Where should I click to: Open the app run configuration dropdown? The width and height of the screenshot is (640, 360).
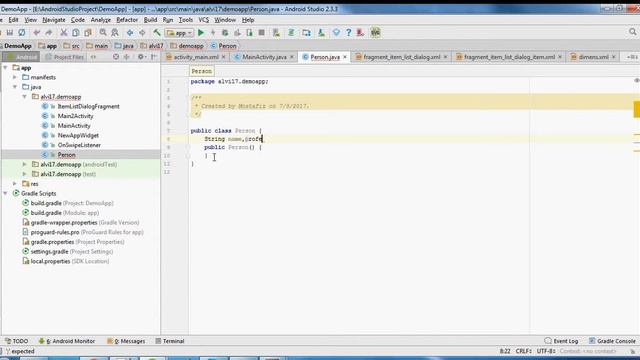[179, 33]
